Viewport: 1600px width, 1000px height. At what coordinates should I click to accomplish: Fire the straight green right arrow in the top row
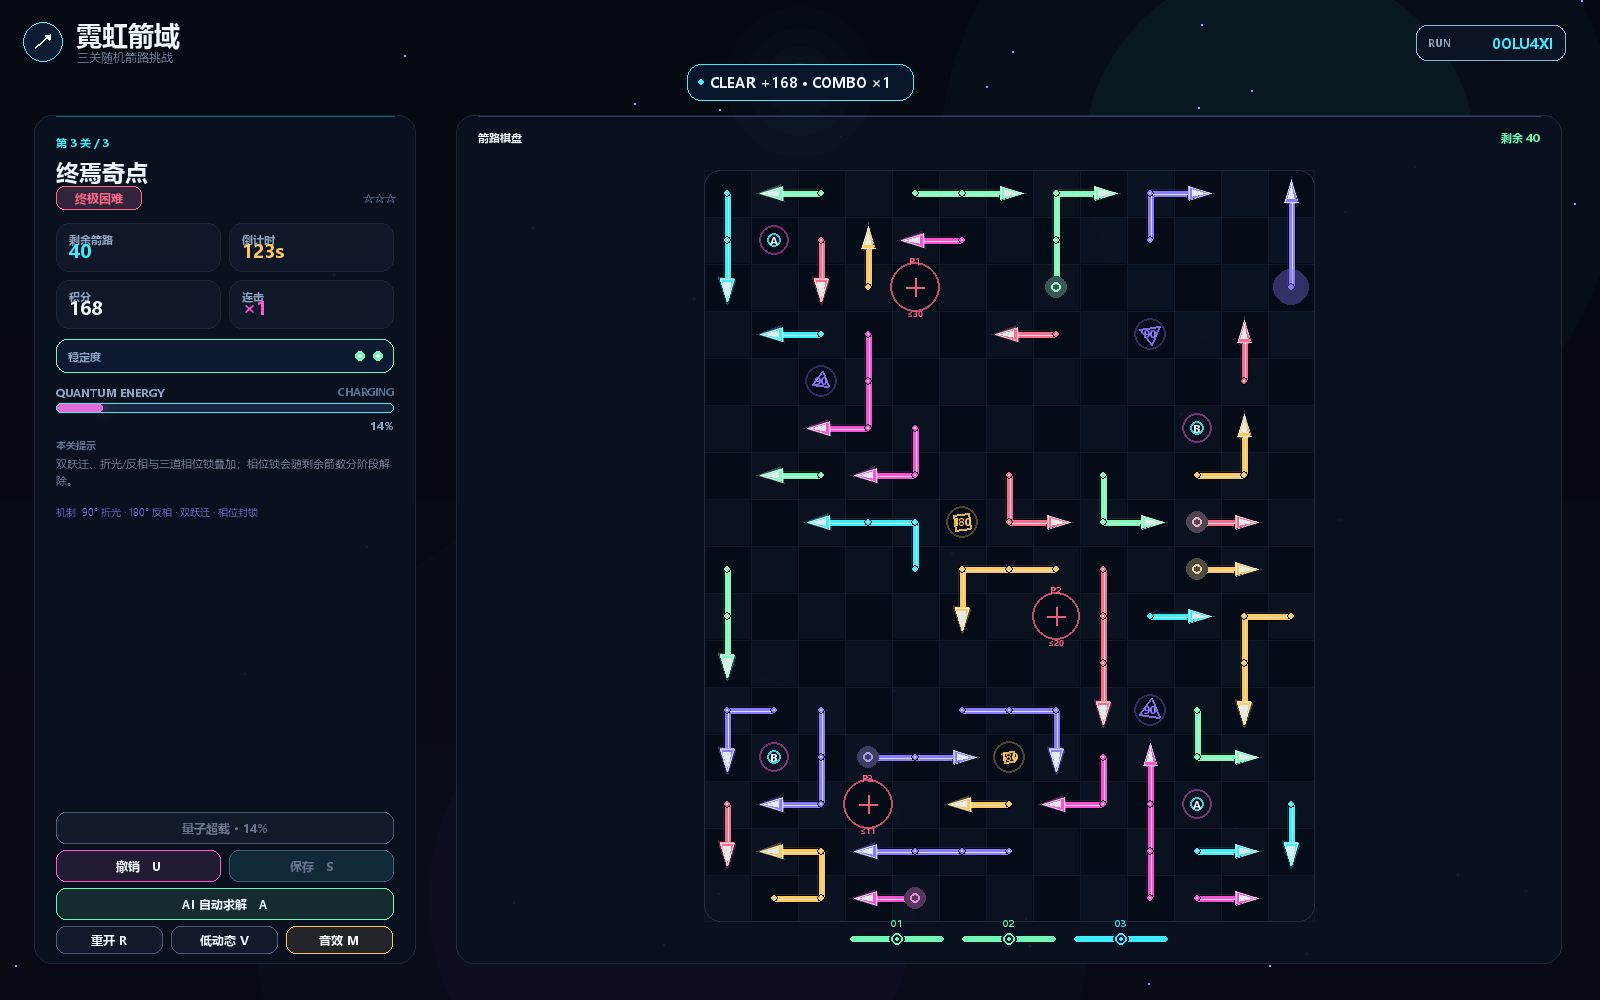tap(968, 193)
